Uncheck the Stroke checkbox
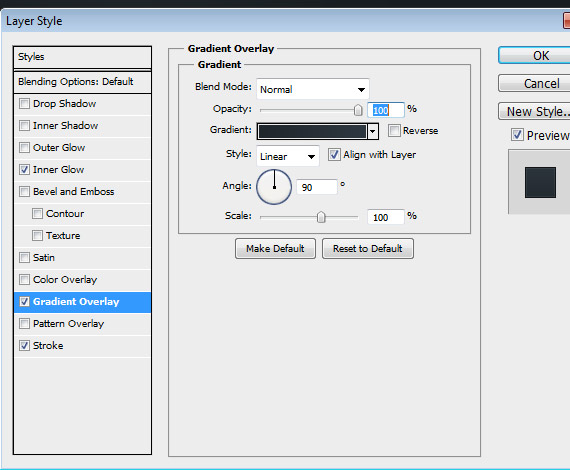570x470 pixels. coord(24,346)
